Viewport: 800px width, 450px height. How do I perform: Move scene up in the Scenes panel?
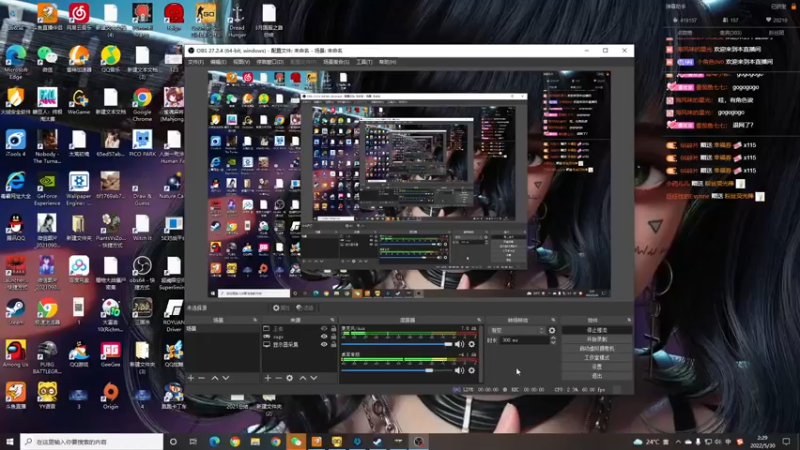(215, 378)
